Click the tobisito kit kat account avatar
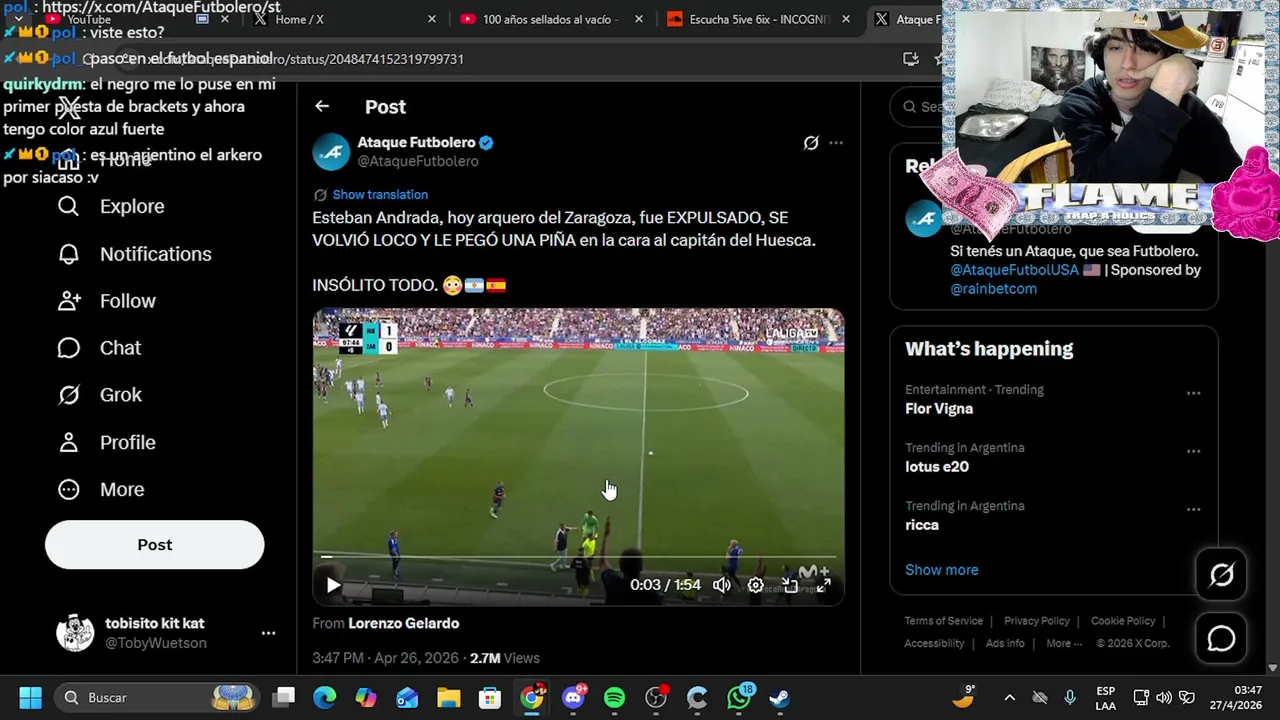 75,633
